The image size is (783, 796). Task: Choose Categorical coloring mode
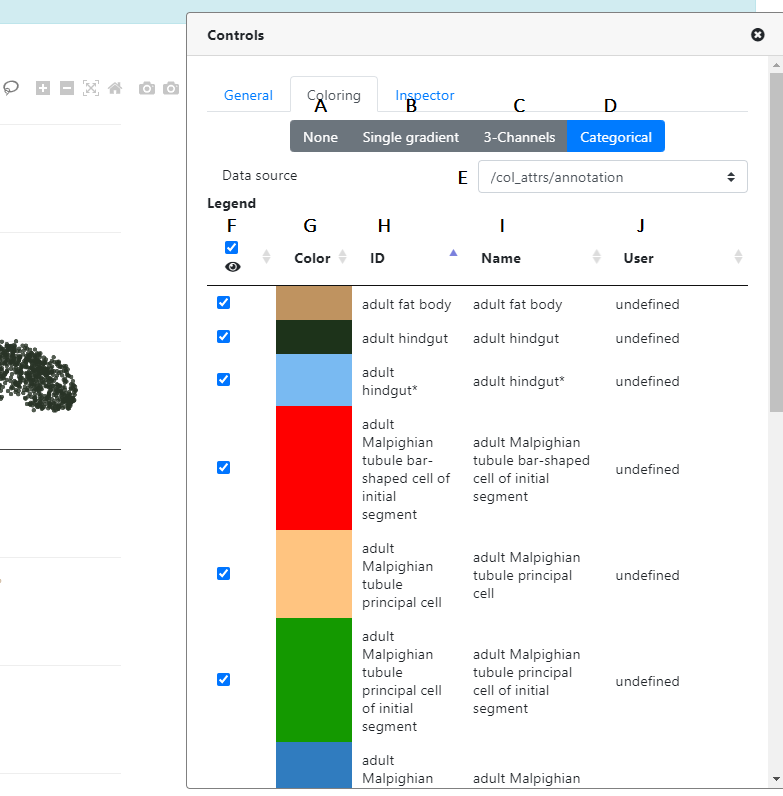click(x=615, y=137)
